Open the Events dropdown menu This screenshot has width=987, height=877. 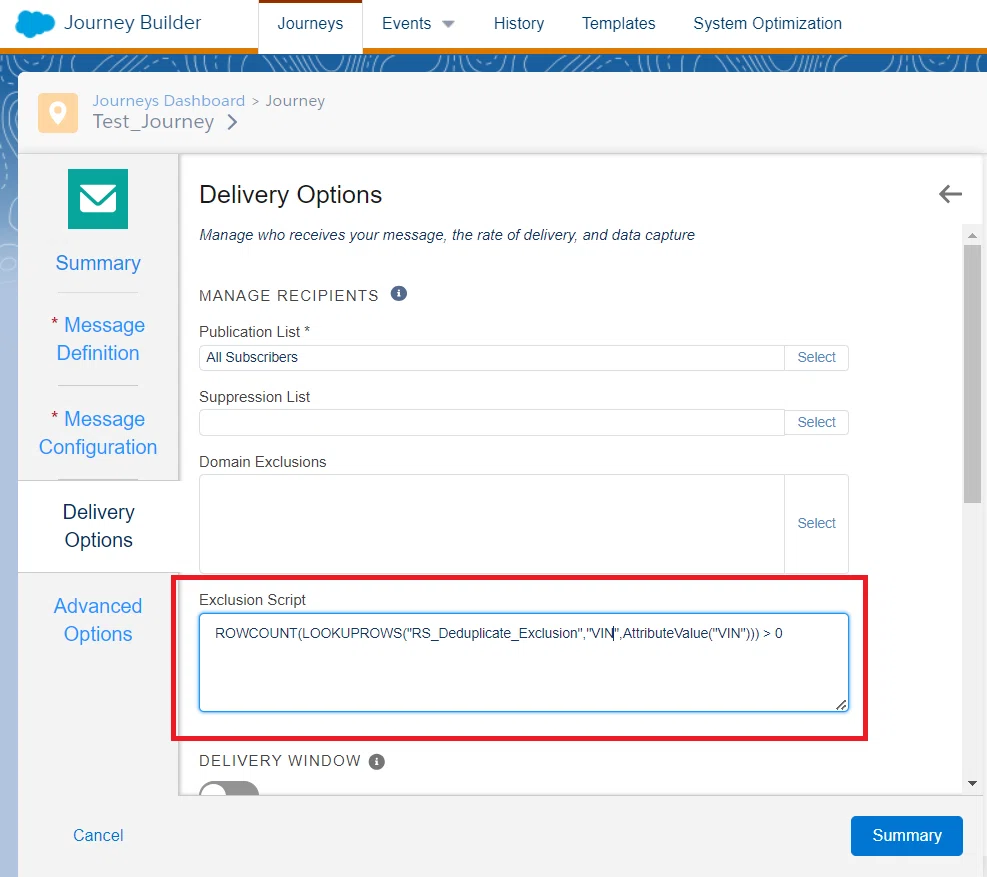(x=418, y=24)
